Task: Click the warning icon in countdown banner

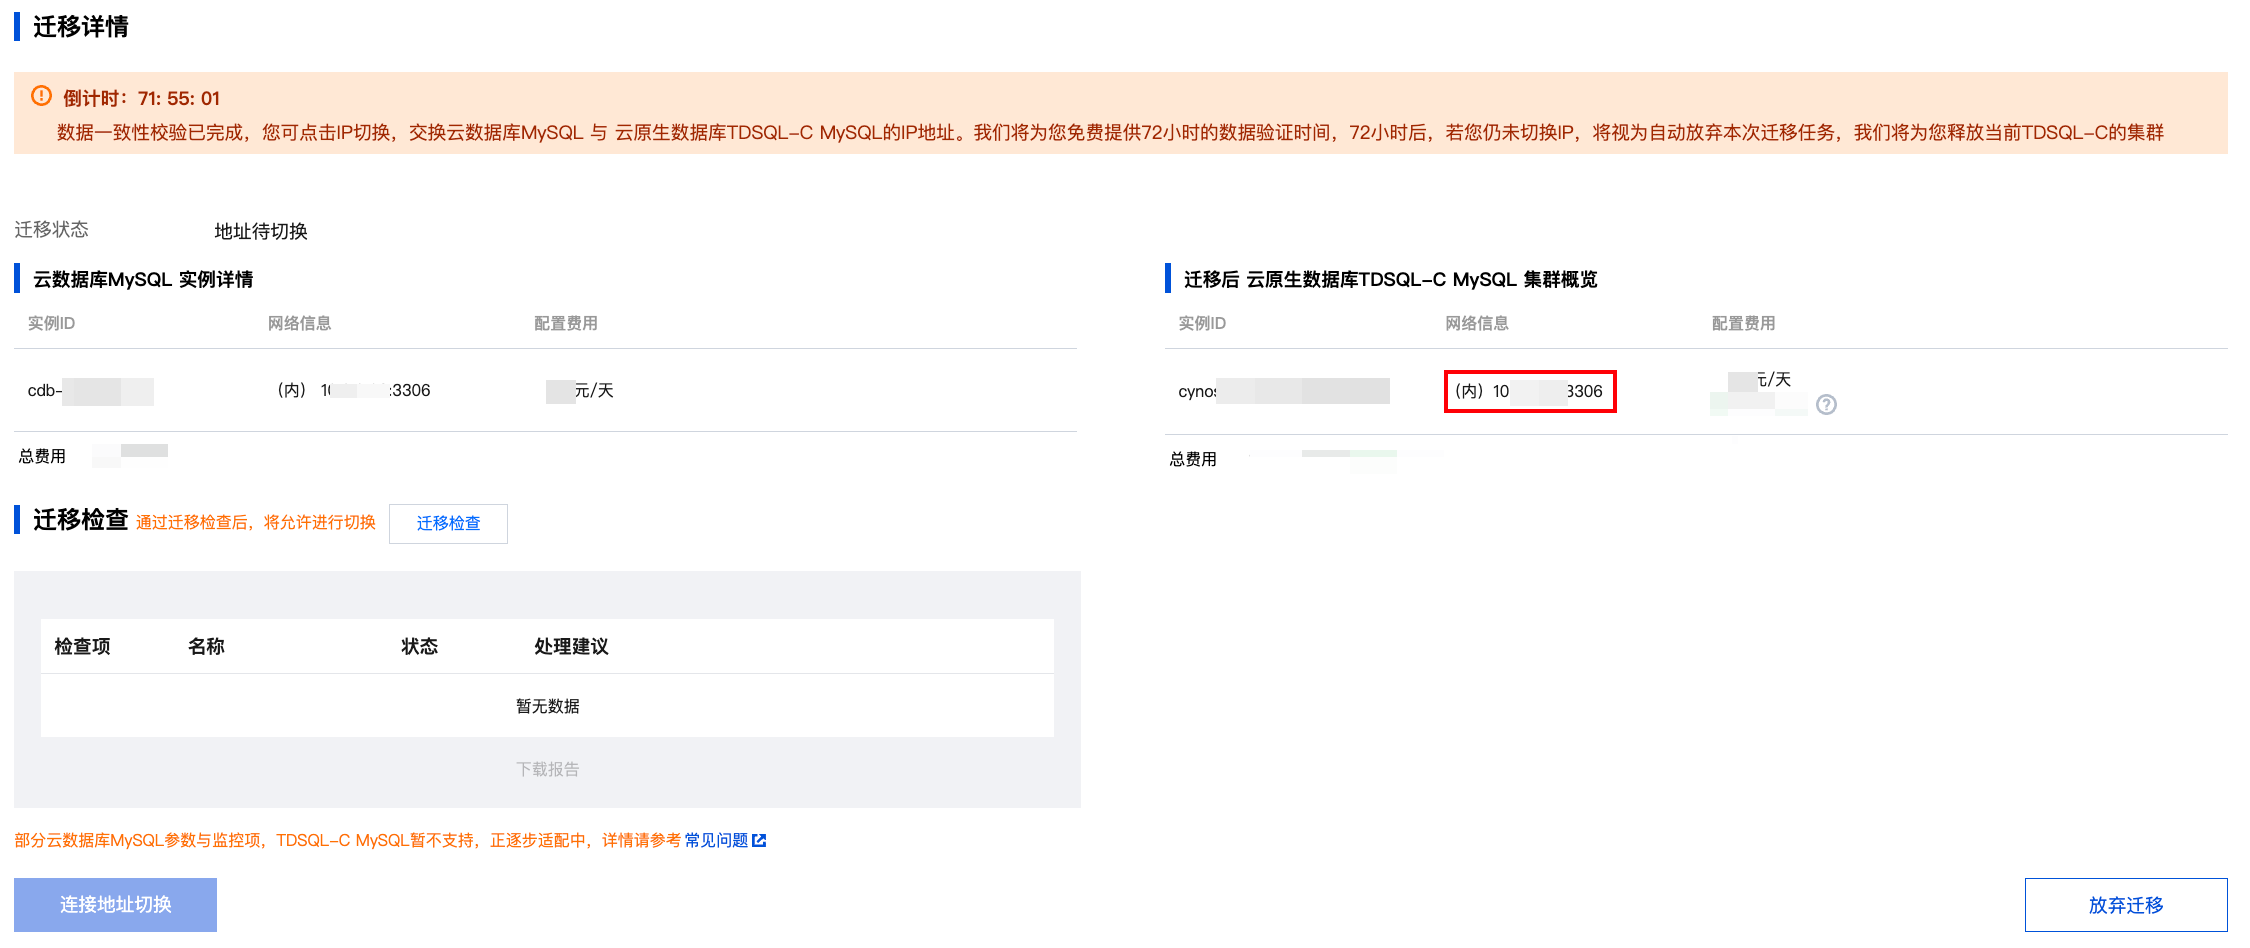Action: 41,96
